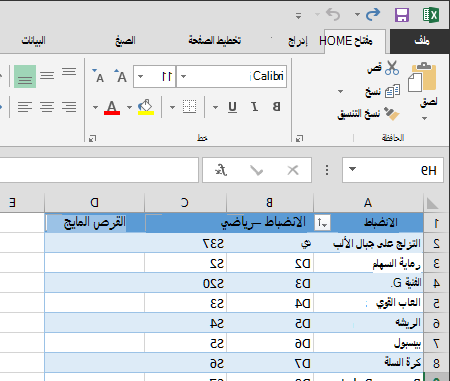Align text right in cell

[69, 107]
